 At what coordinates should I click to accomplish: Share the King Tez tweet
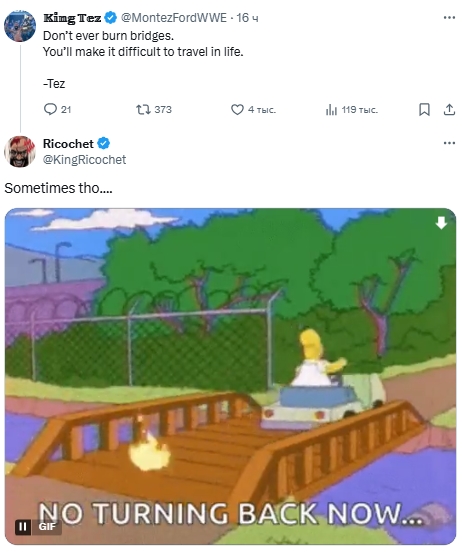click(x=449, y=109)
